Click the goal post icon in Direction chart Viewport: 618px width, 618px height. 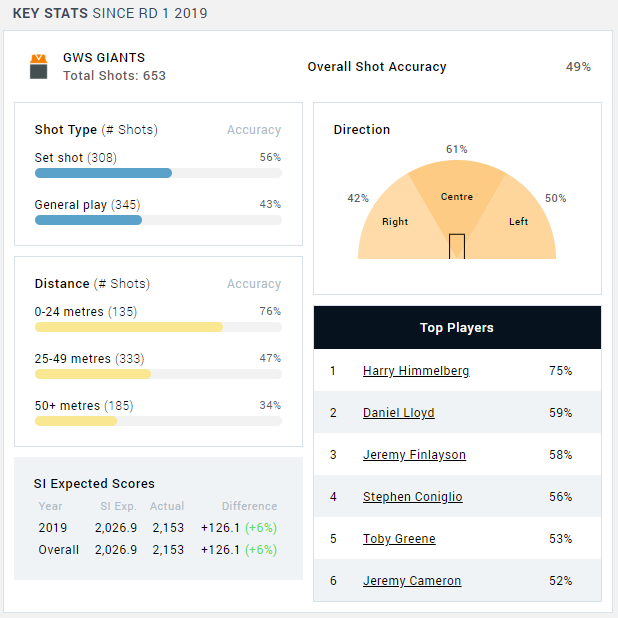pos(457,246)
